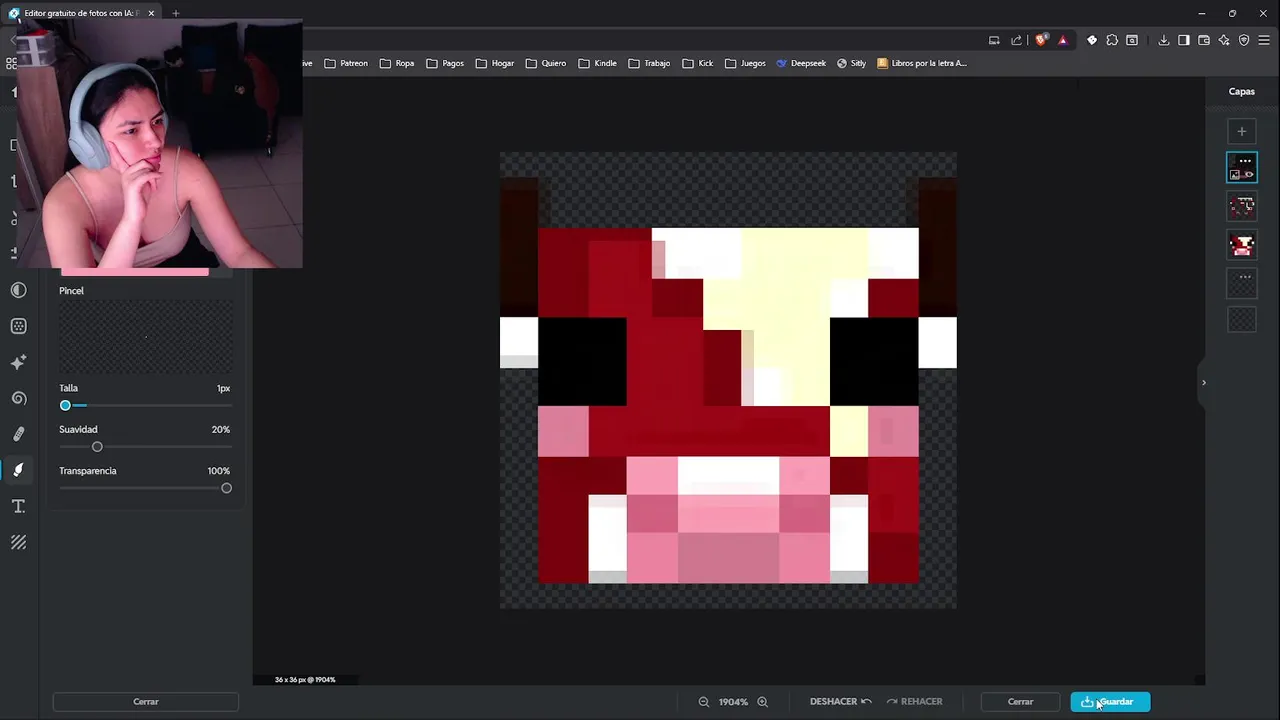Click the Cerrar button next to Guardar
Image resolution: width=1280 pixels, height=720 pixels.
click(1020, 702)
